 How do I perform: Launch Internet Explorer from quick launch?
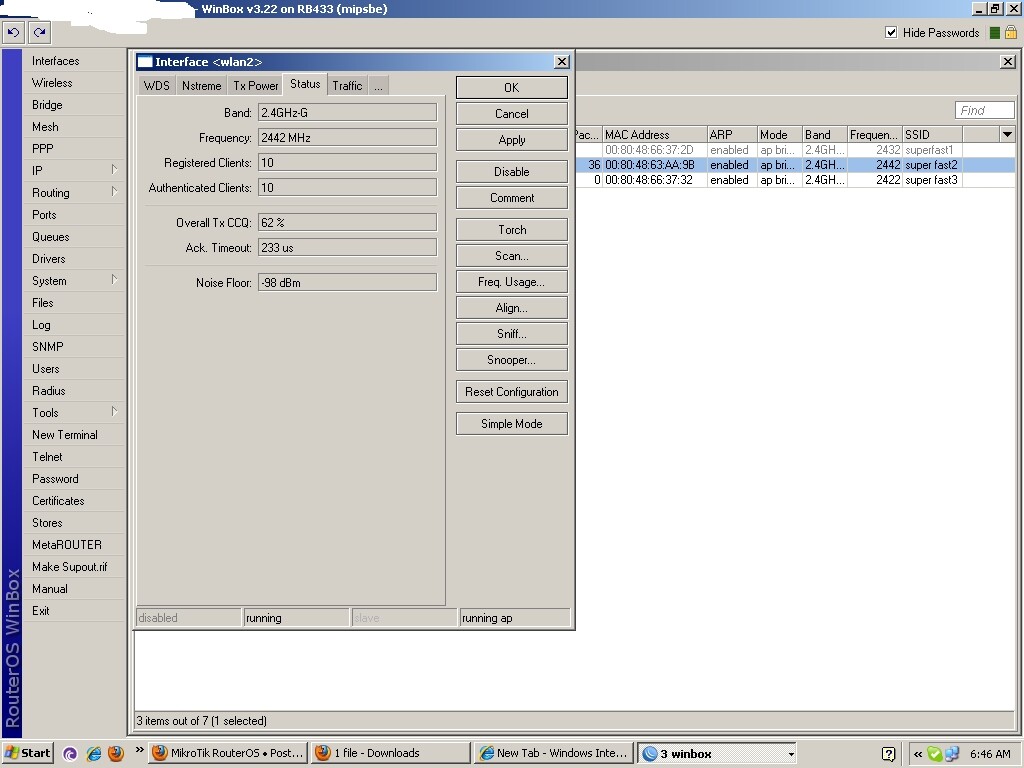tap(93, 754)
